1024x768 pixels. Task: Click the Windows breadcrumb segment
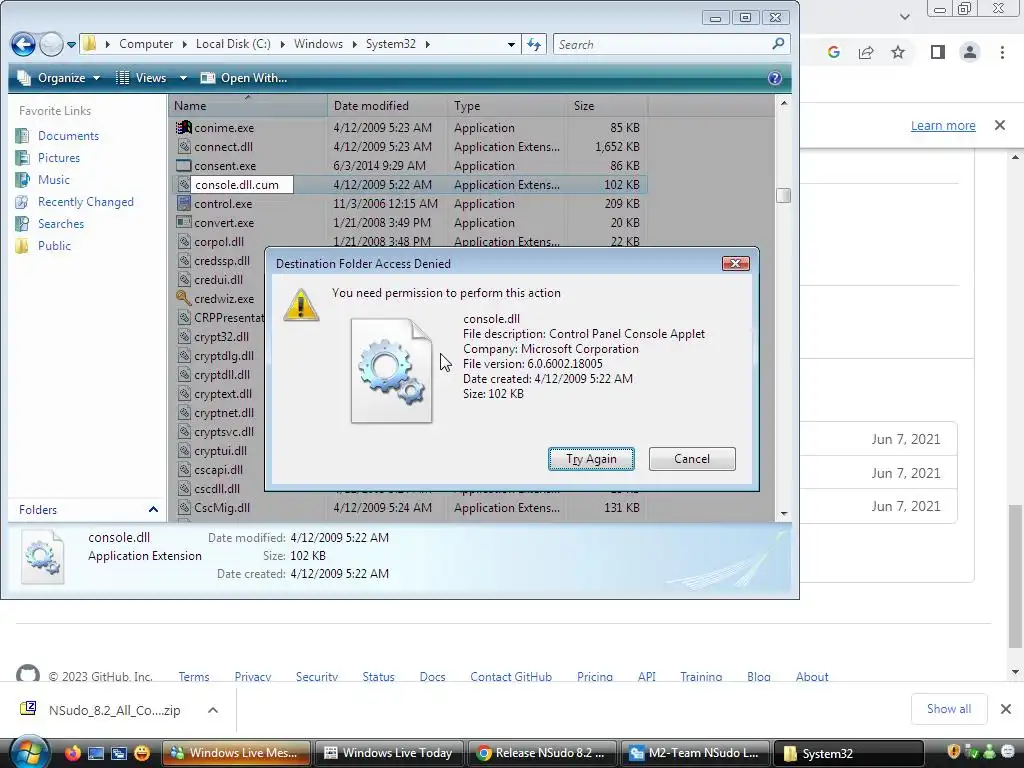[318, 44]
